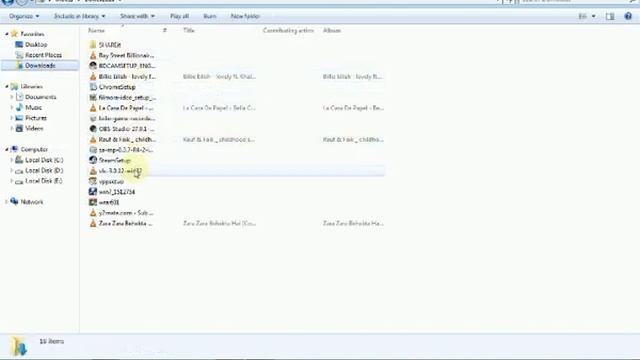Open the SHAREit folder icon
640x360 pixels.
[x=93, y=44]
